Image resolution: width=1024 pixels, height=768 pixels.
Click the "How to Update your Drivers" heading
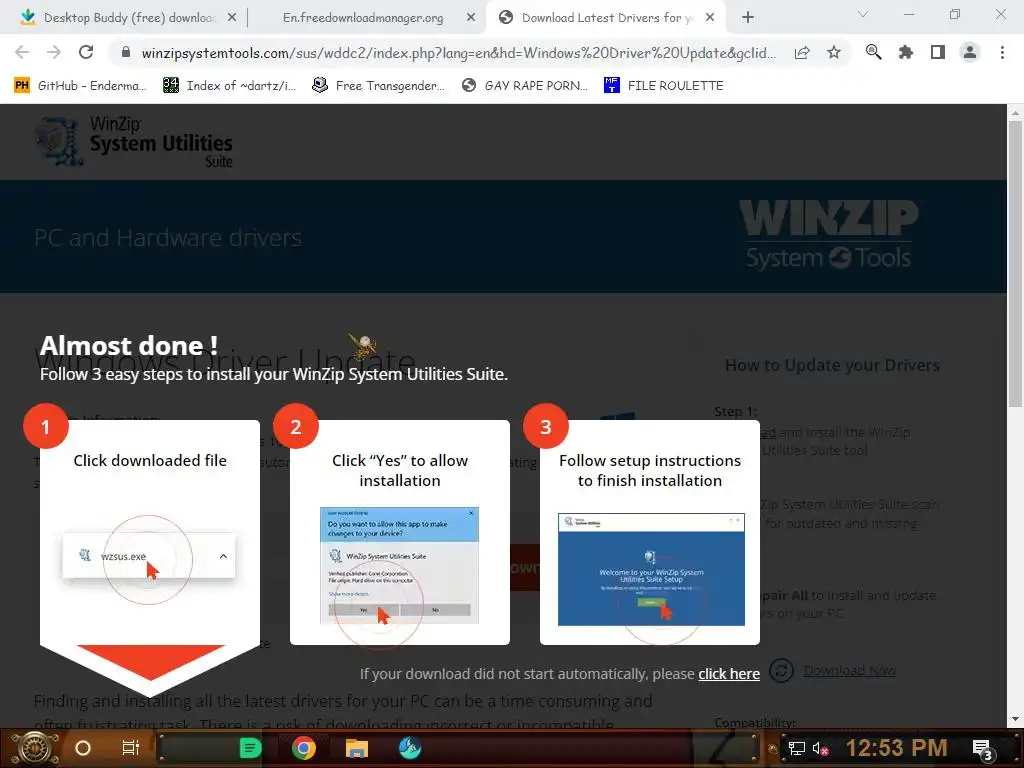pos(832,365)
